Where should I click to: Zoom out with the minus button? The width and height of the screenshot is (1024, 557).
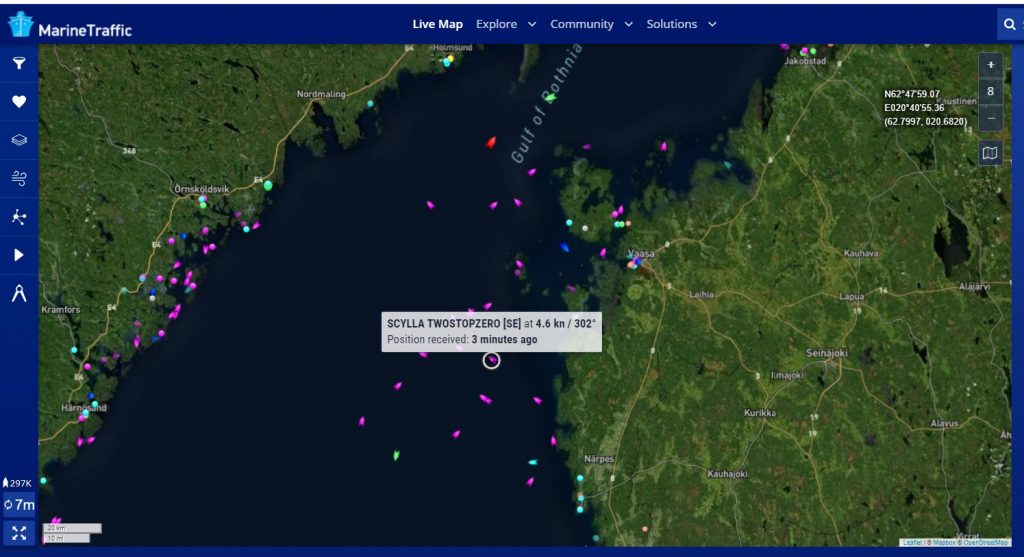click(990, 117)
